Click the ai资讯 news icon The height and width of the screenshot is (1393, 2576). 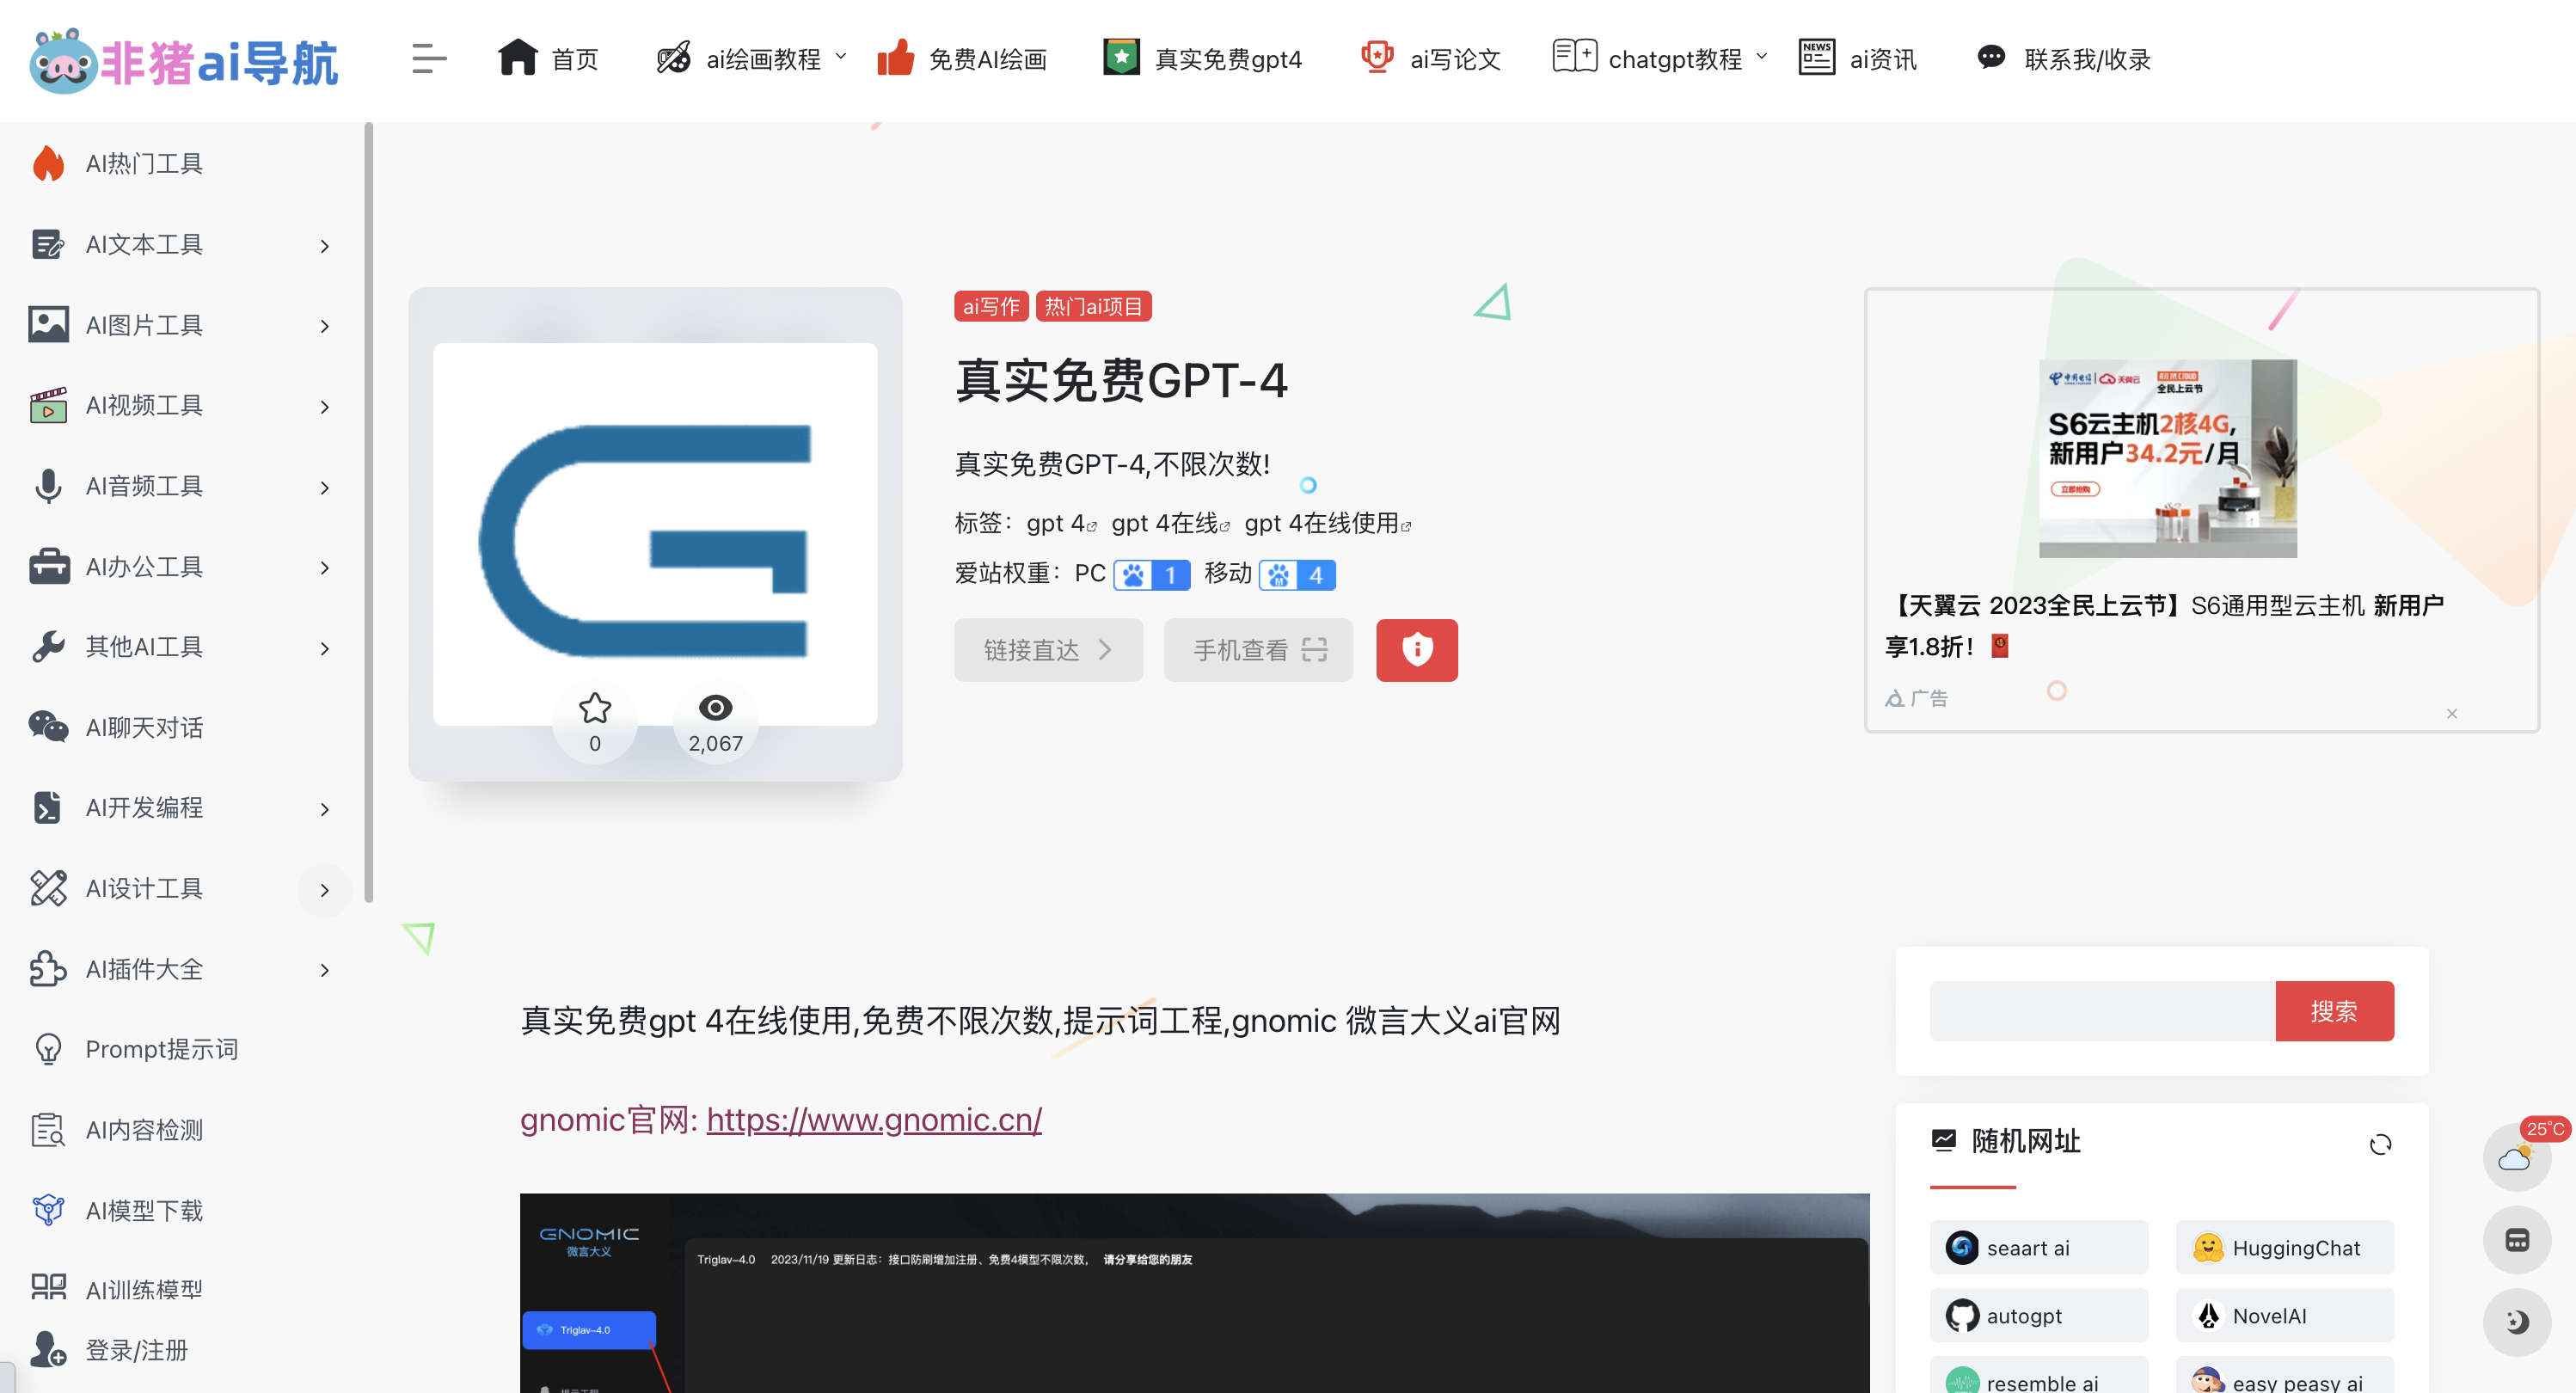(x=1816, y=57)
